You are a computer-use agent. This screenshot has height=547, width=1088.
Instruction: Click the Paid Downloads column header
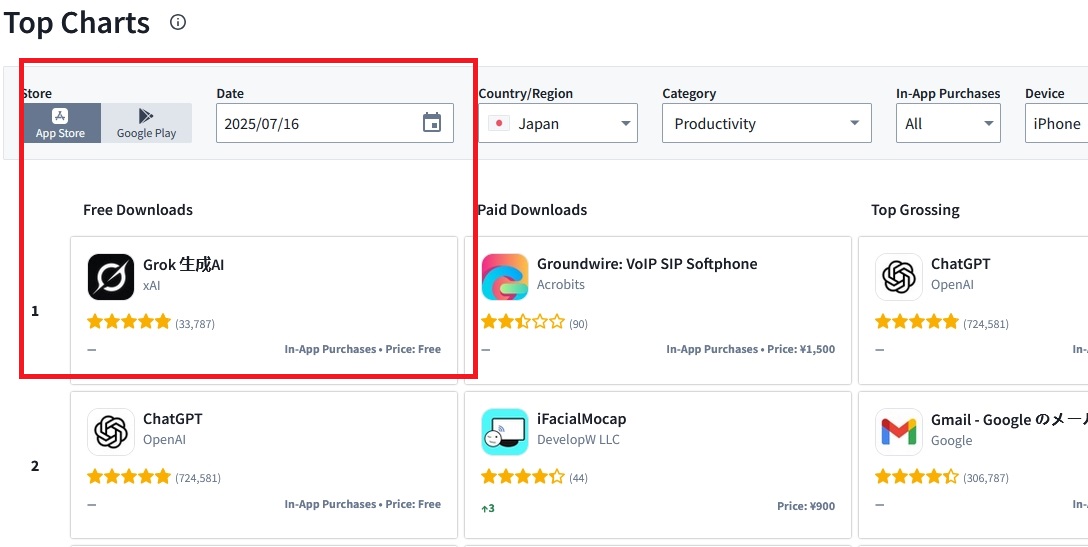(x=532, y=210)
